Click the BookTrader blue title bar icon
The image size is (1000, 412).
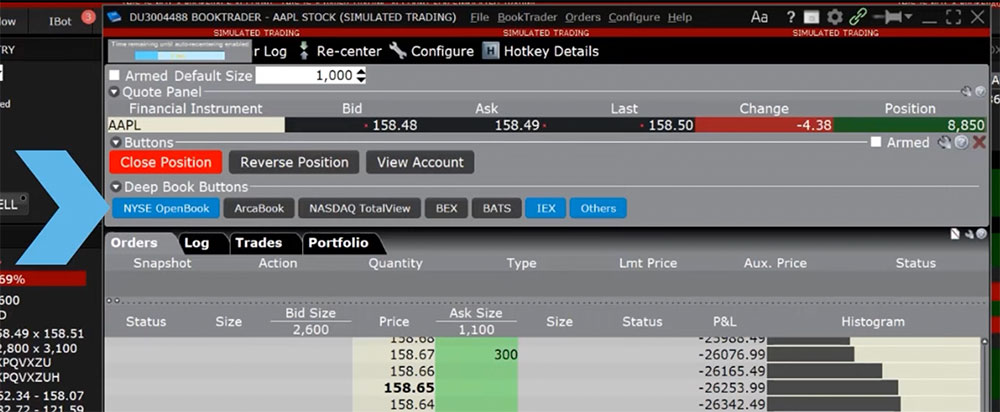coord(115,17)
